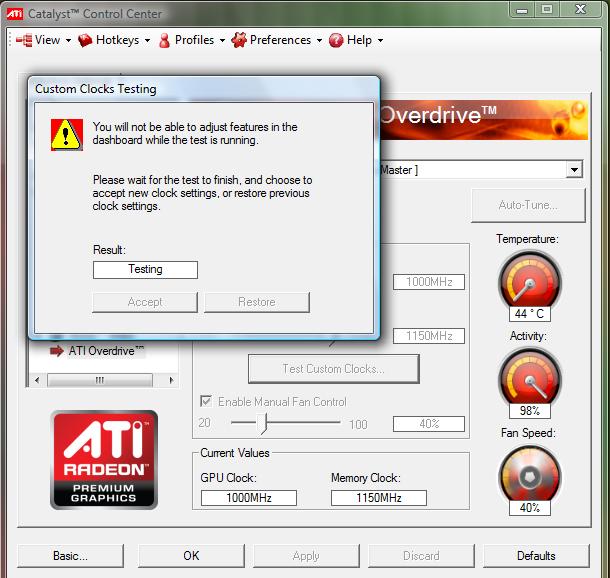Screen dimensions: 610x578
Task: Click the Help question mark icon
Action: pyautogui.click(x=336, y=40)
